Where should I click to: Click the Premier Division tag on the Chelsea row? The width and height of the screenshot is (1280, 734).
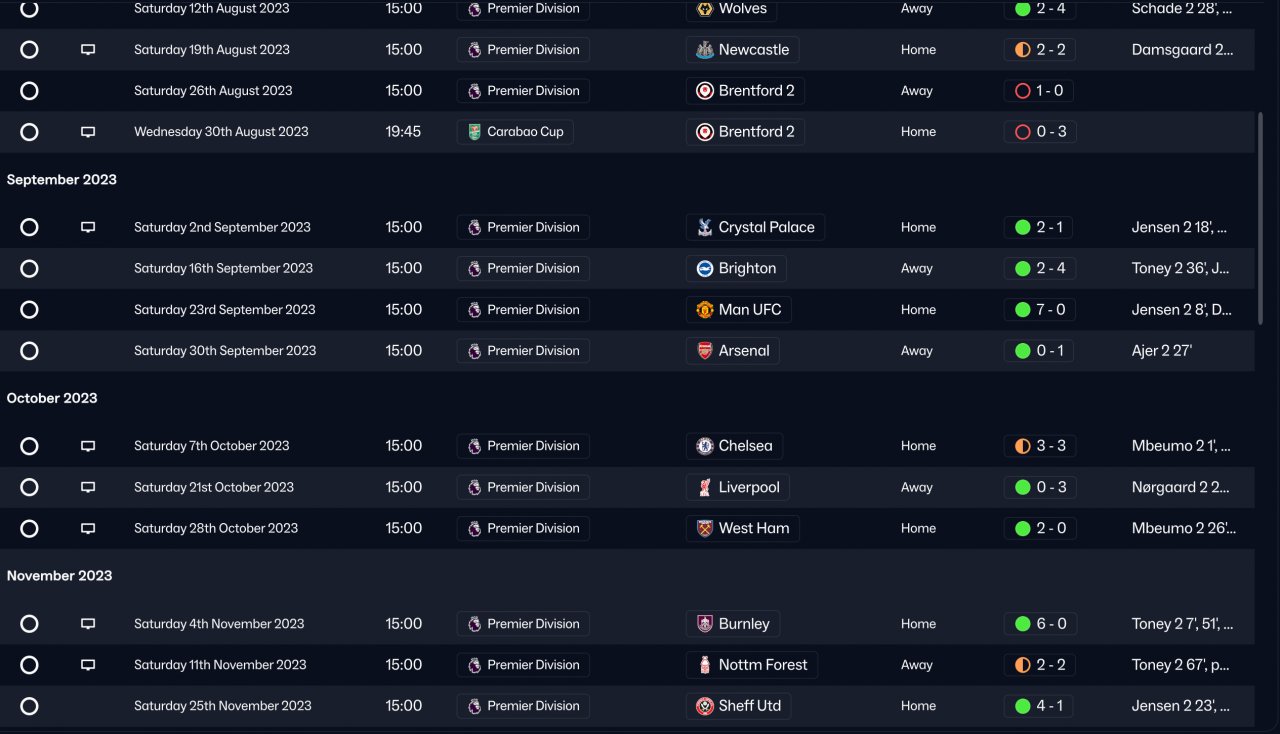coord(523,446)
